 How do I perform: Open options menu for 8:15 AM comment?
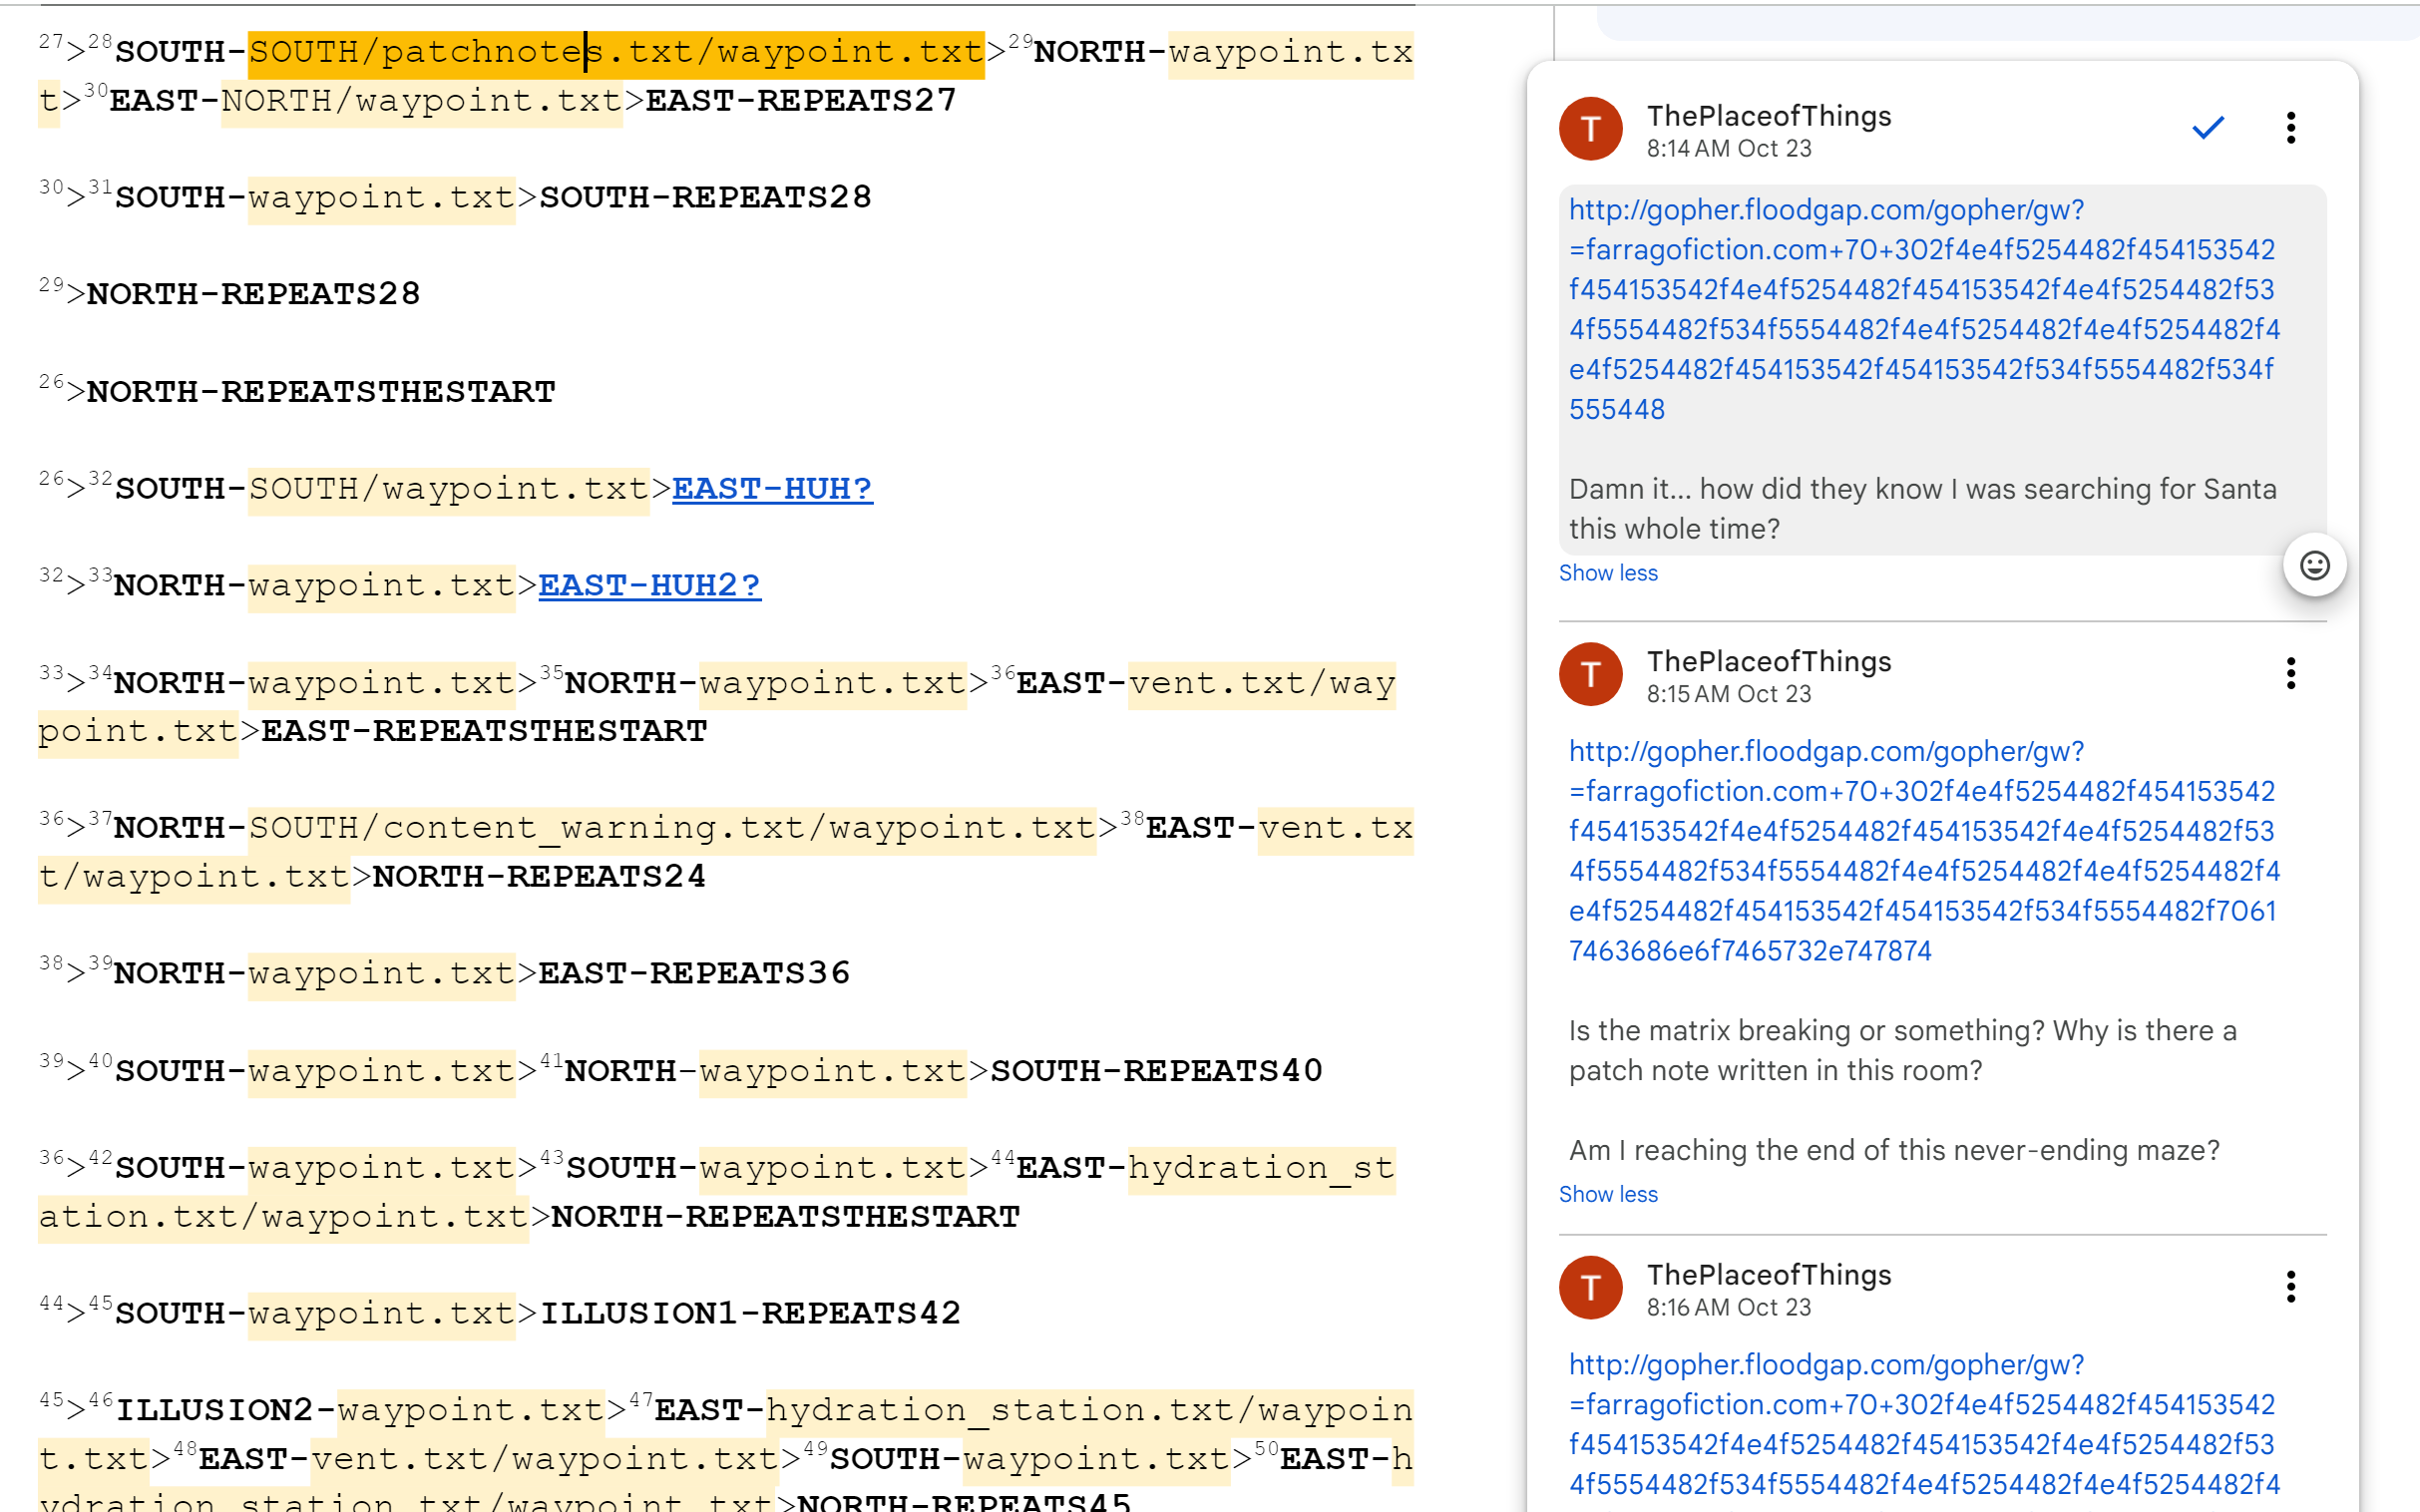click(x=2290, y=673)
